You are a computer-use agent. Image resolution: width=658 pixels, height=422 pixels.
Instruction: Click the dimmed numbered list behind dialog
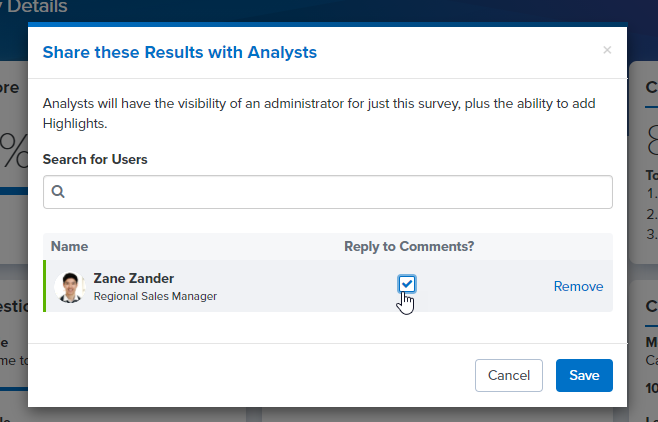point(652,214)
